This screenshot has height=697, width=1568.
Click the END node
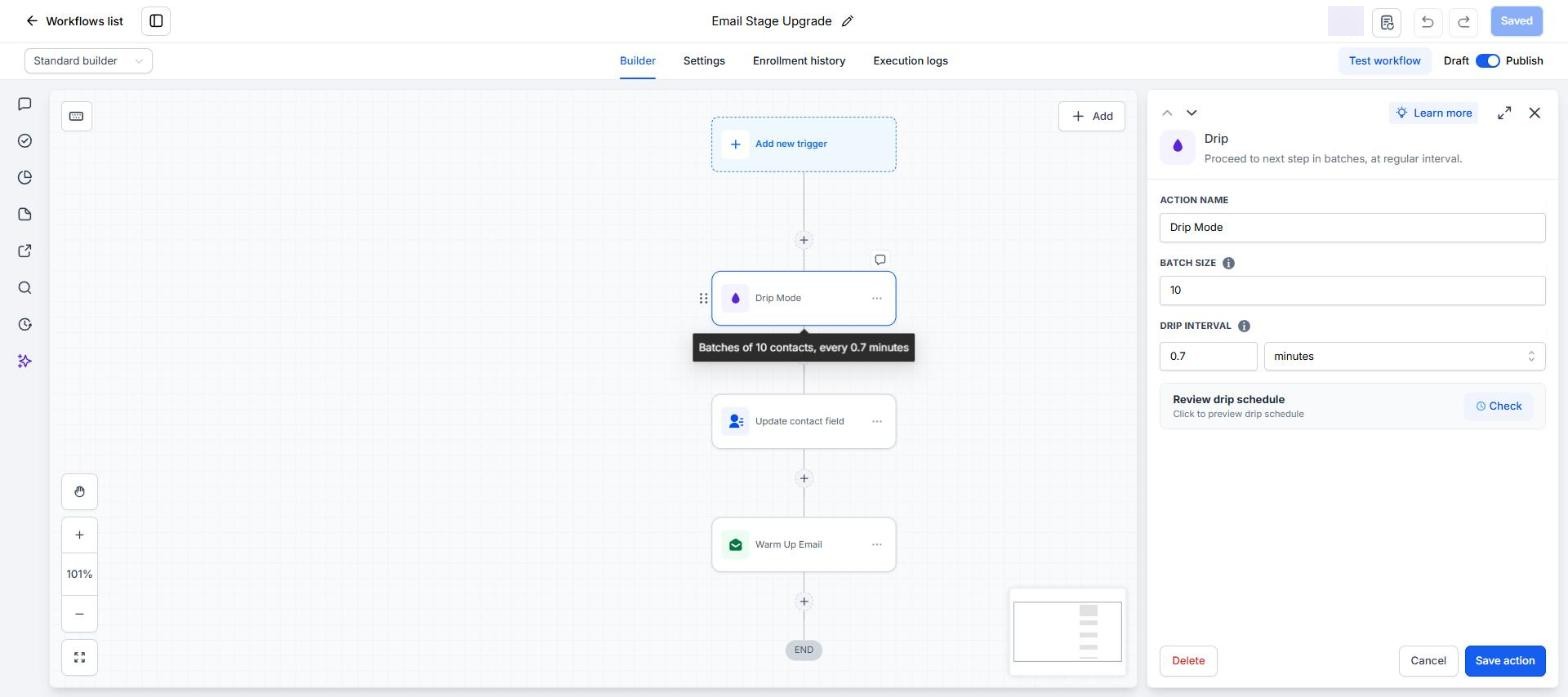[x=803, y=650]
